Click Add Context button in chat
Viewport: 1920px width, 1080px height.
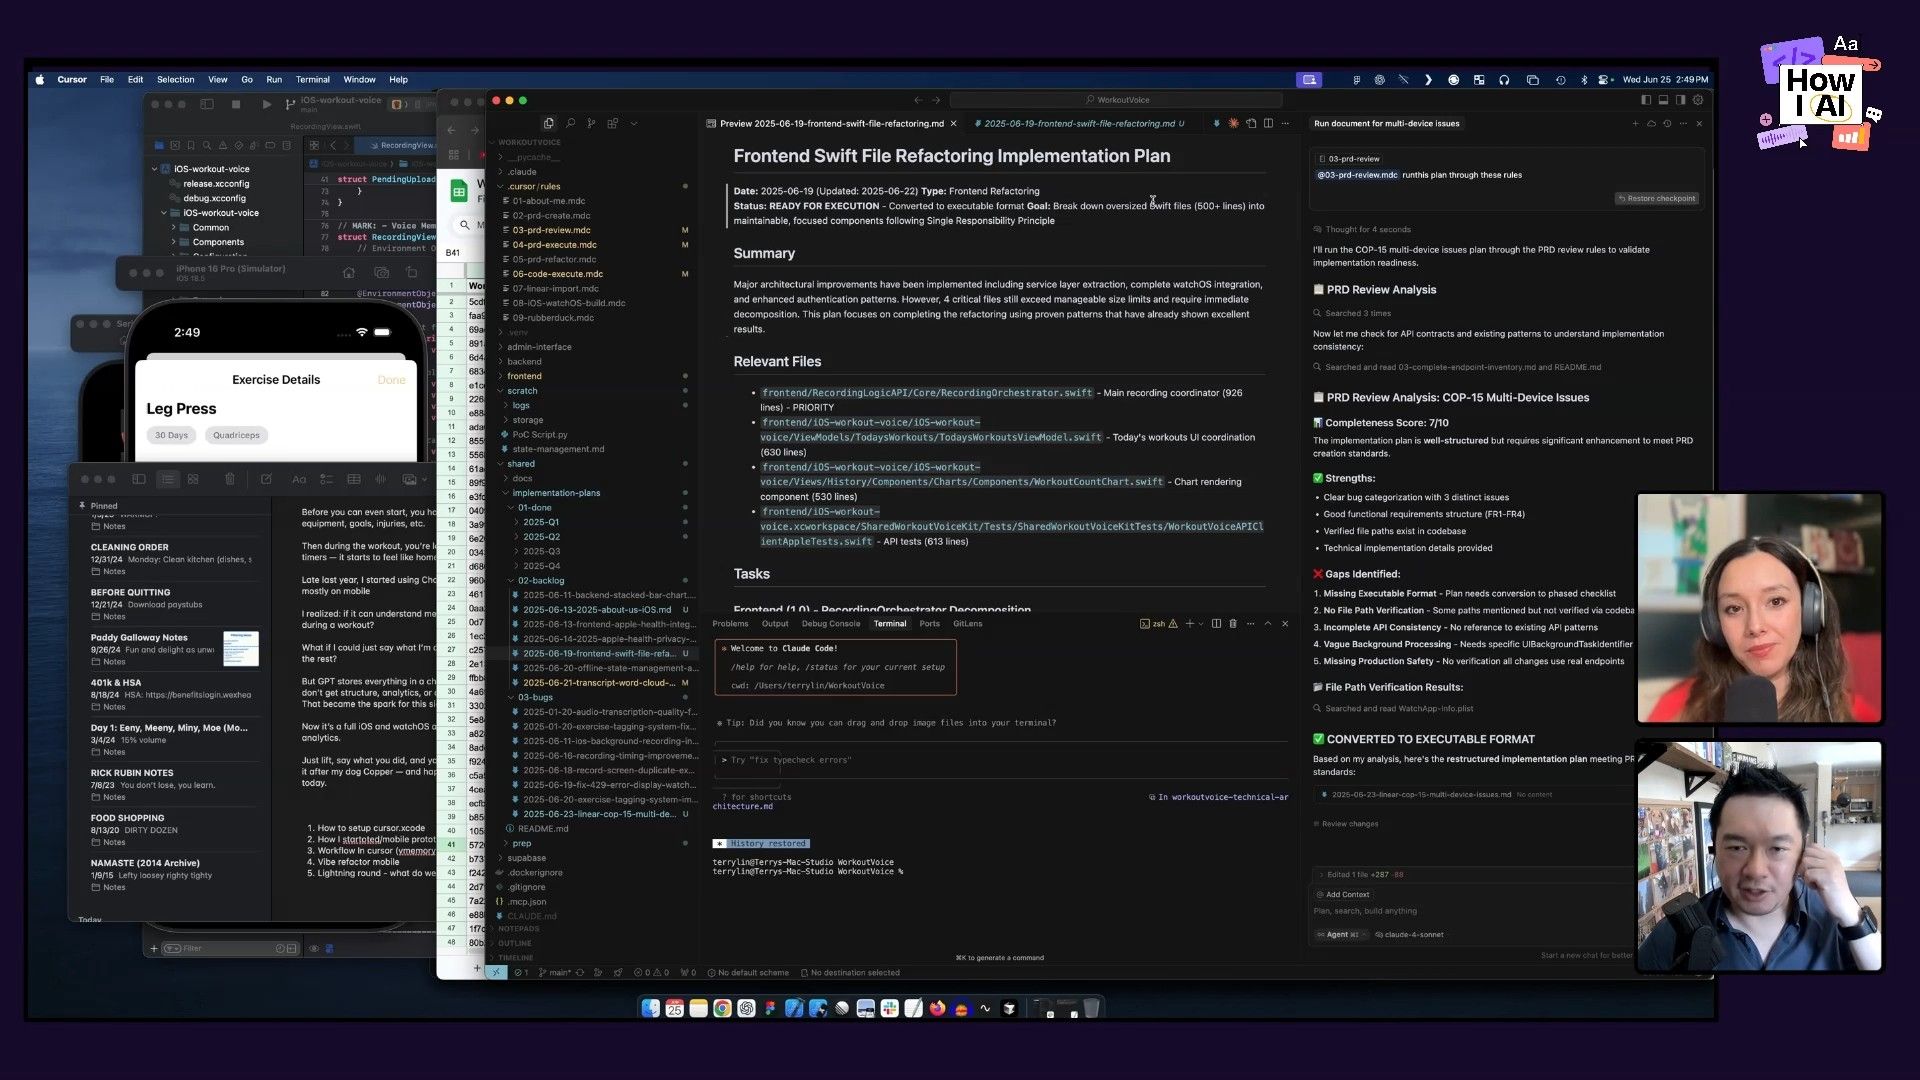(1343, 895)
